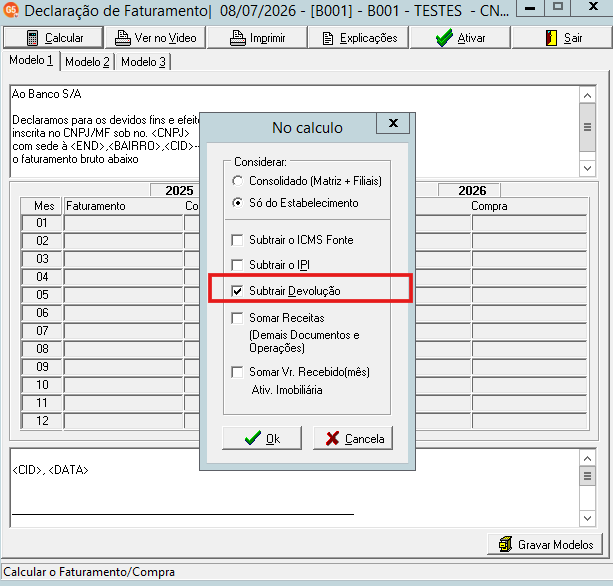Click the printer icon on Imprimir
The height and width of the screenshot is (586, 613).
coord(238,38)
